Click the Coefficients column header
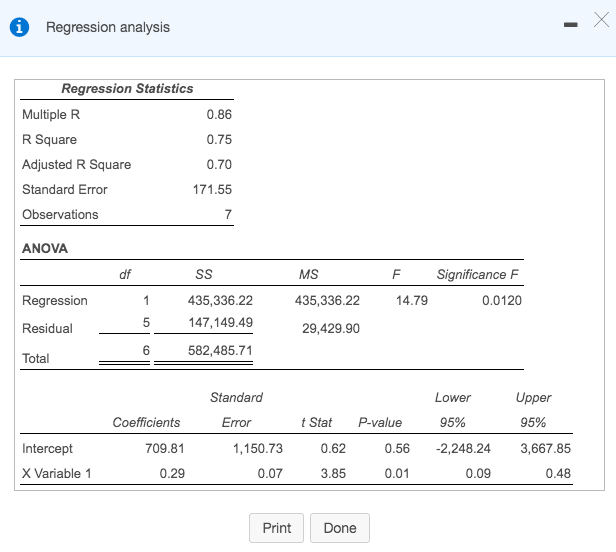This screenshot has width=616, height=552. click(x=146, y=422)
